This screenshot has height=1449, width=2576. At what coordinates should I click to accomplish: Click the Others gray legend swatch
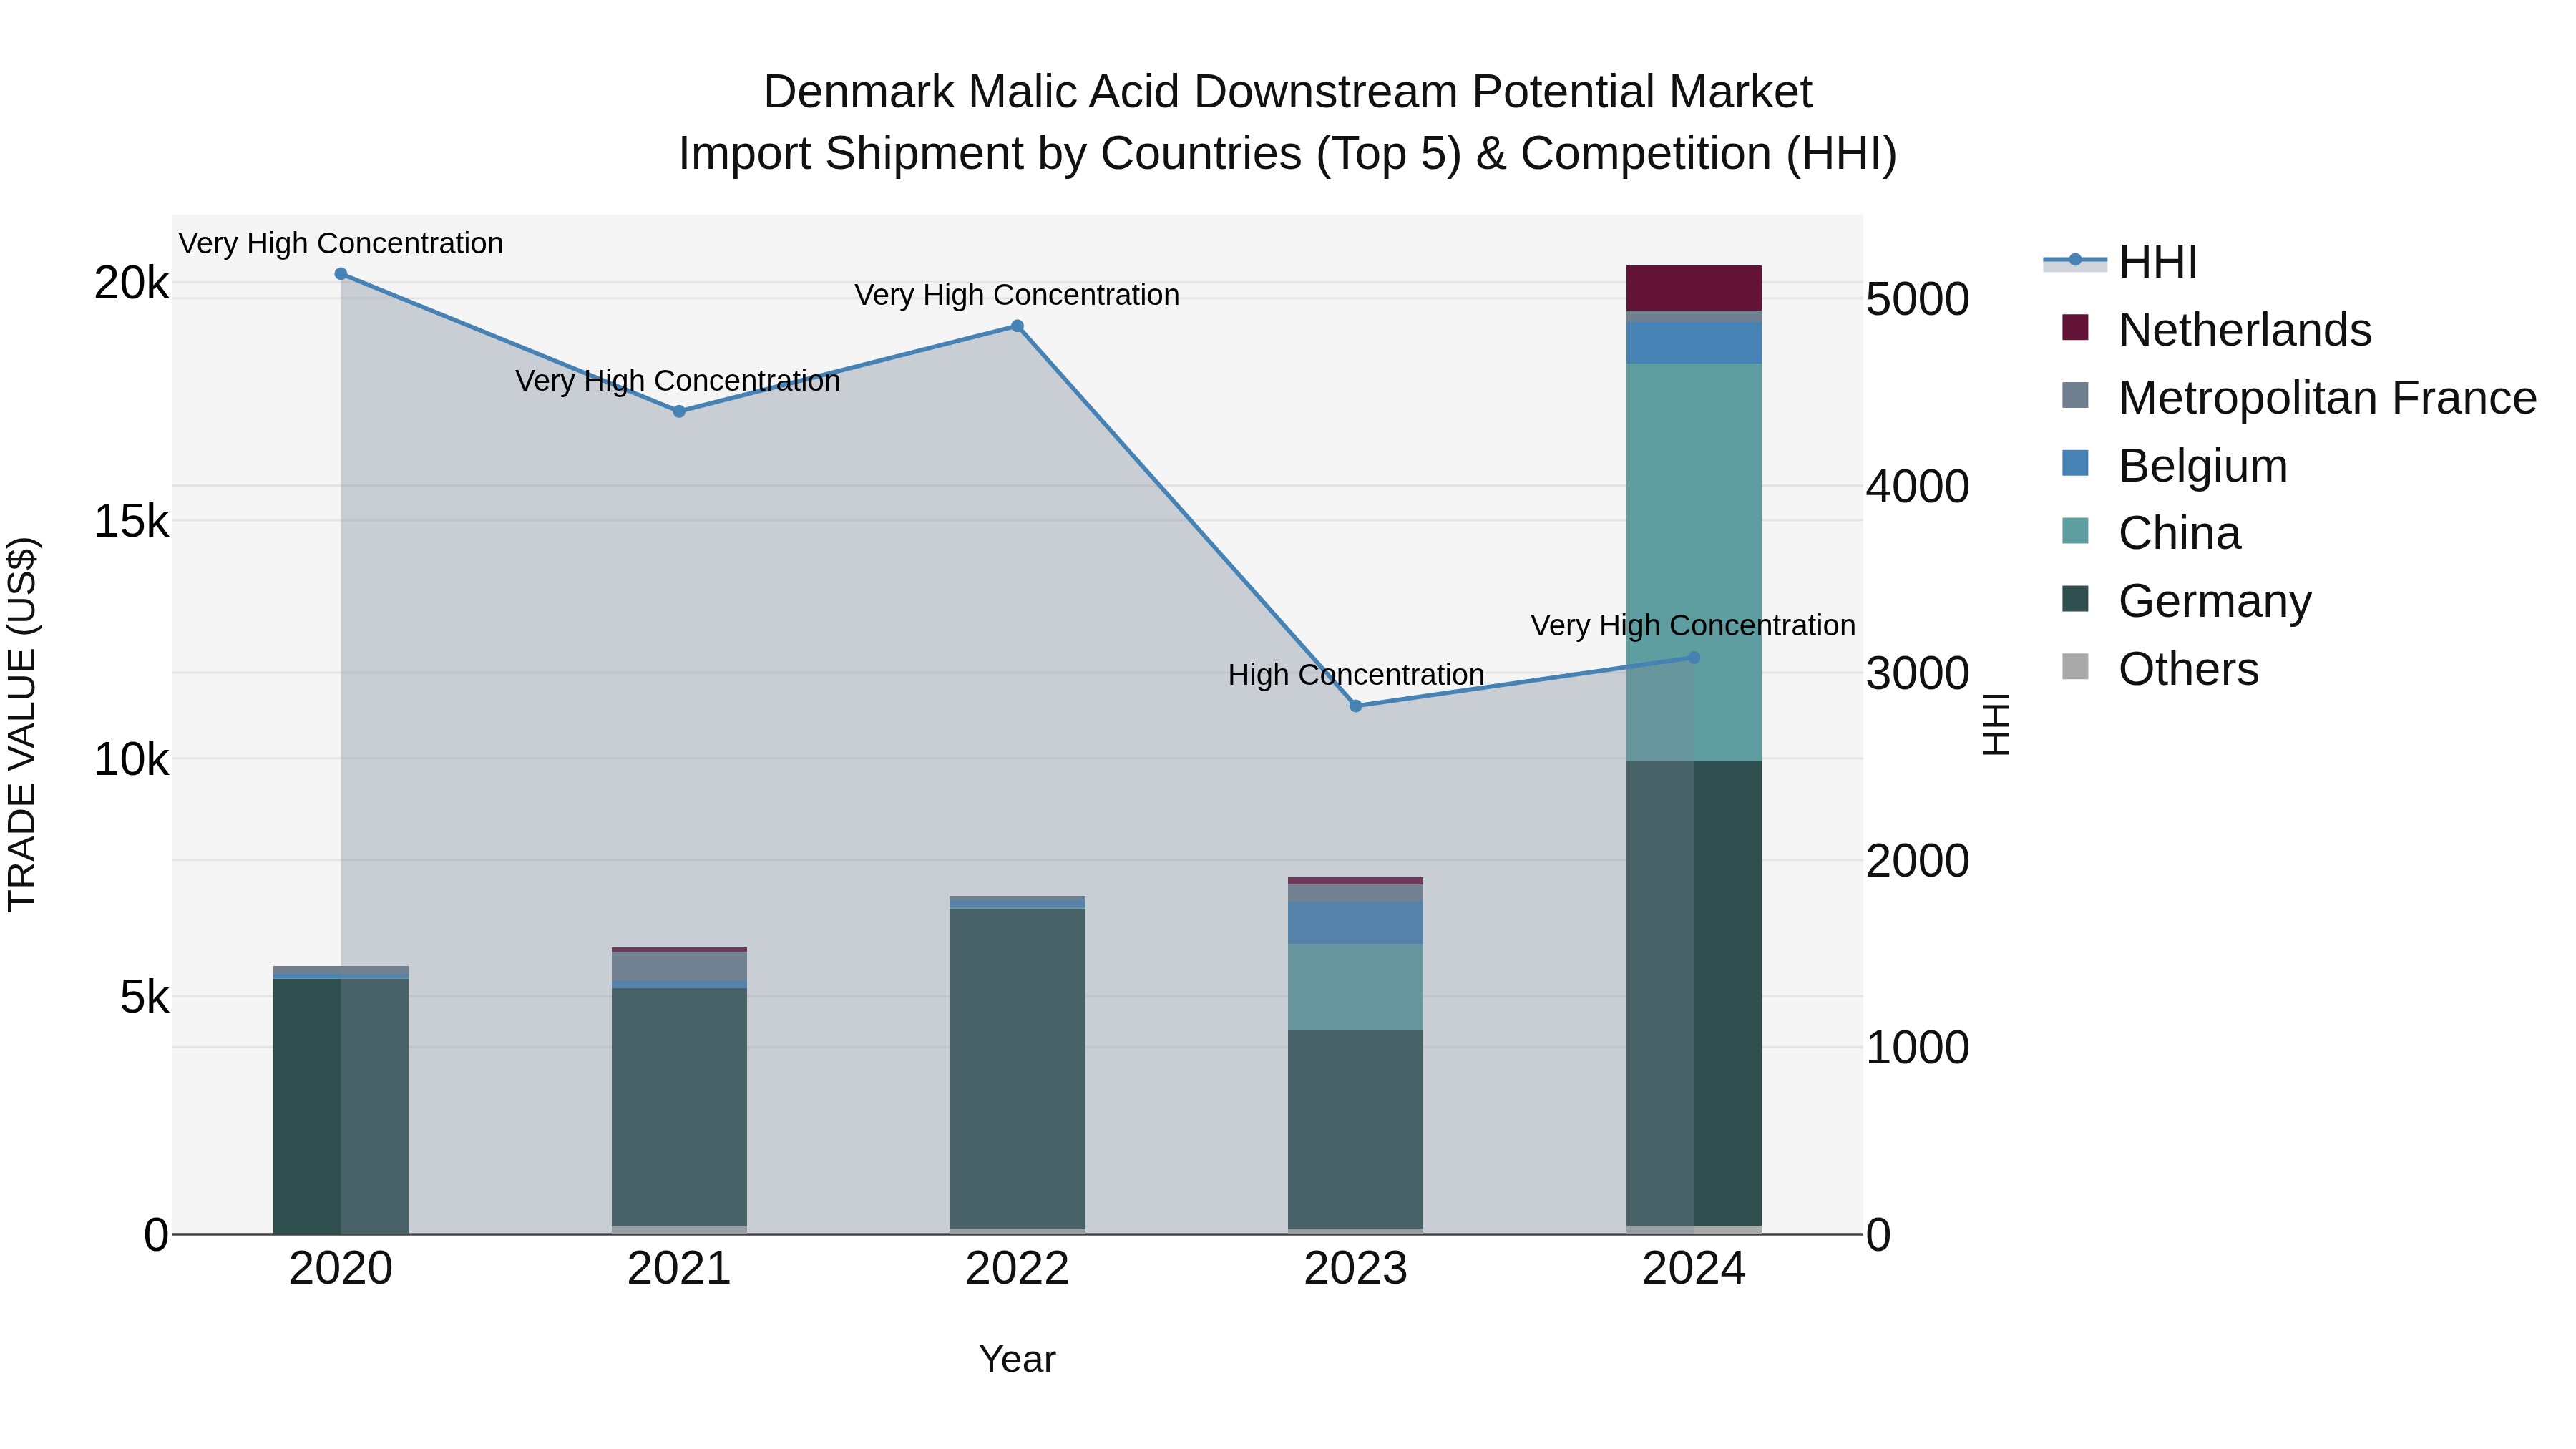pyautogui.click(x=2076, y=667)
